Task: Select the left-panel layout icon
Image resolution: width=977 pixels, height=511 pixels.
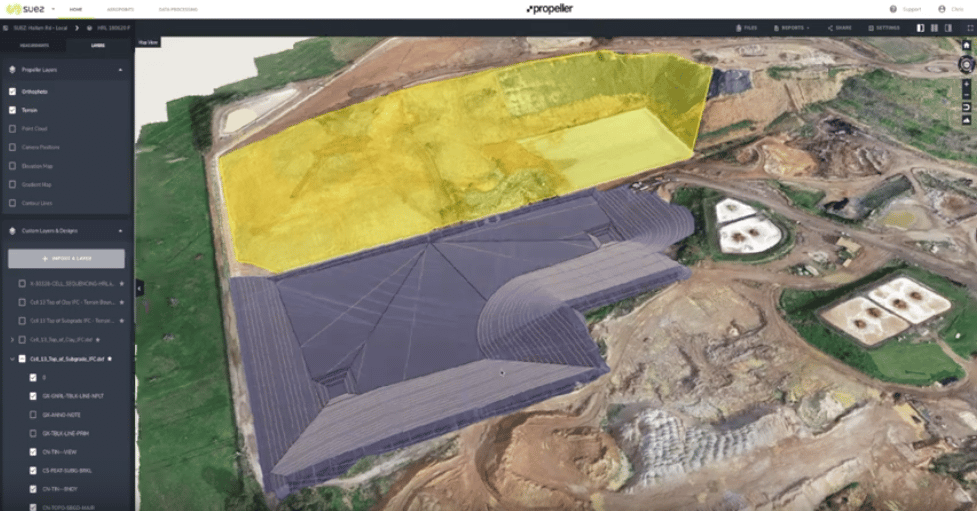Action: (x=920, y=28)
